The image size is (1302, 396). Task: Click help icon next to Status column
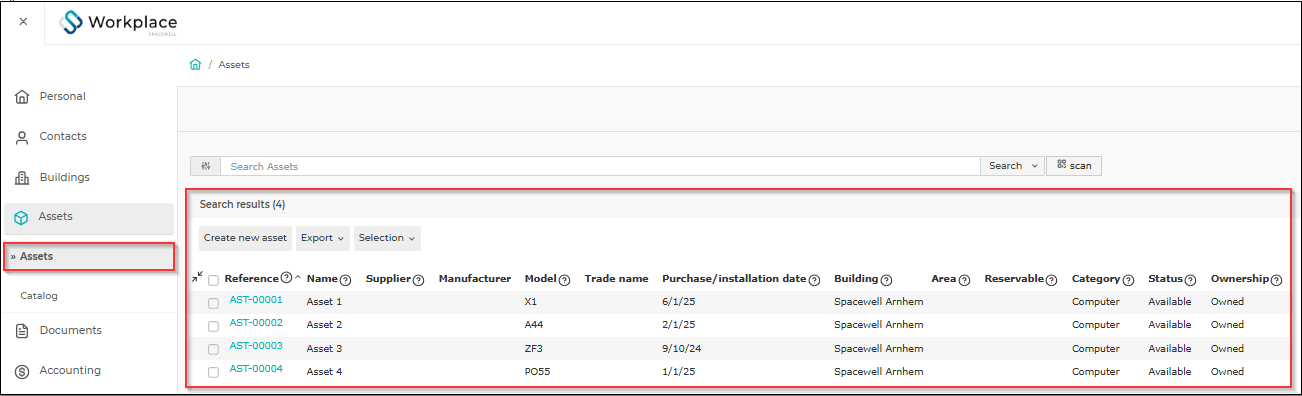tap(1191, 280)
